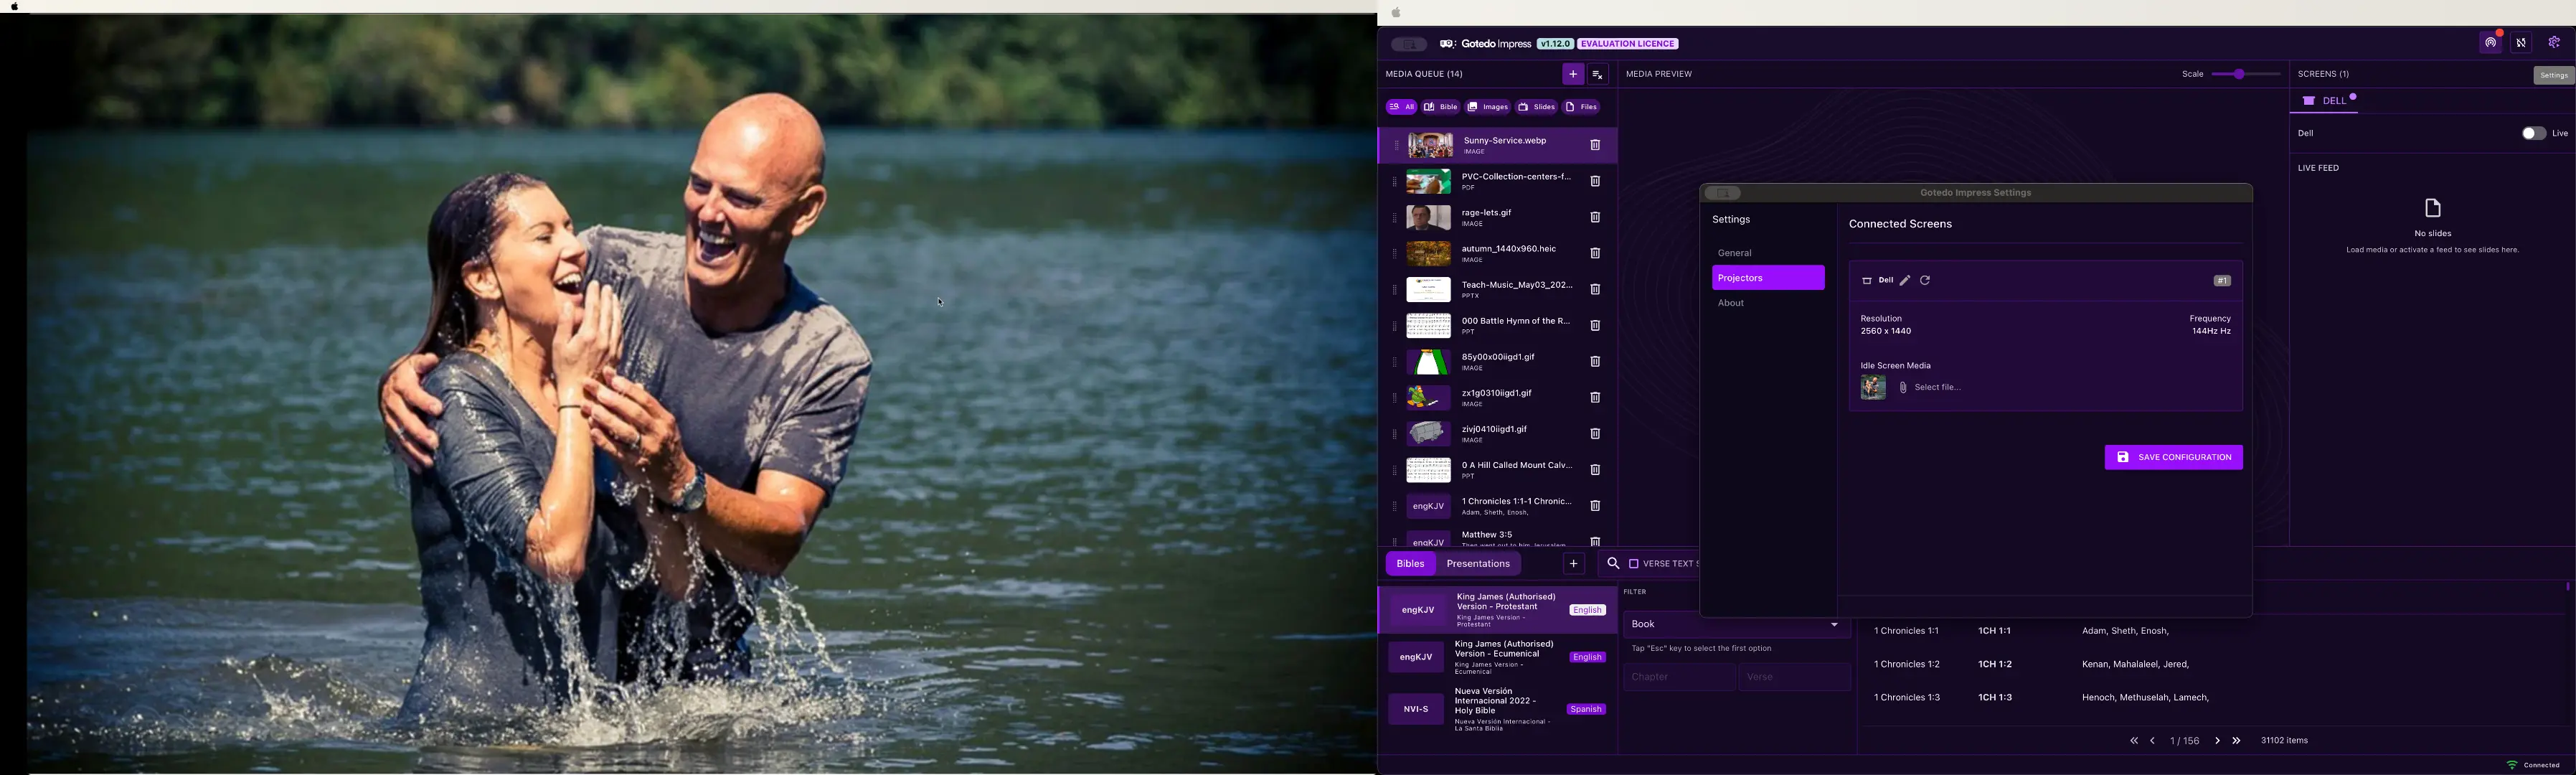Select autumn_1440x960.heic queue item
This screenshot has height=775, width=2576.
(x=1497, y=254)
